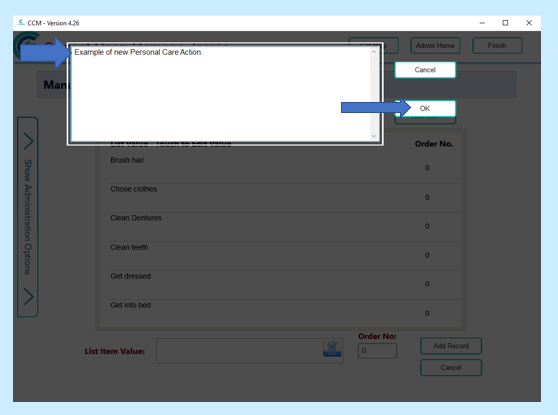
Task: Open the Admin Home page
Action: (435, 46)
